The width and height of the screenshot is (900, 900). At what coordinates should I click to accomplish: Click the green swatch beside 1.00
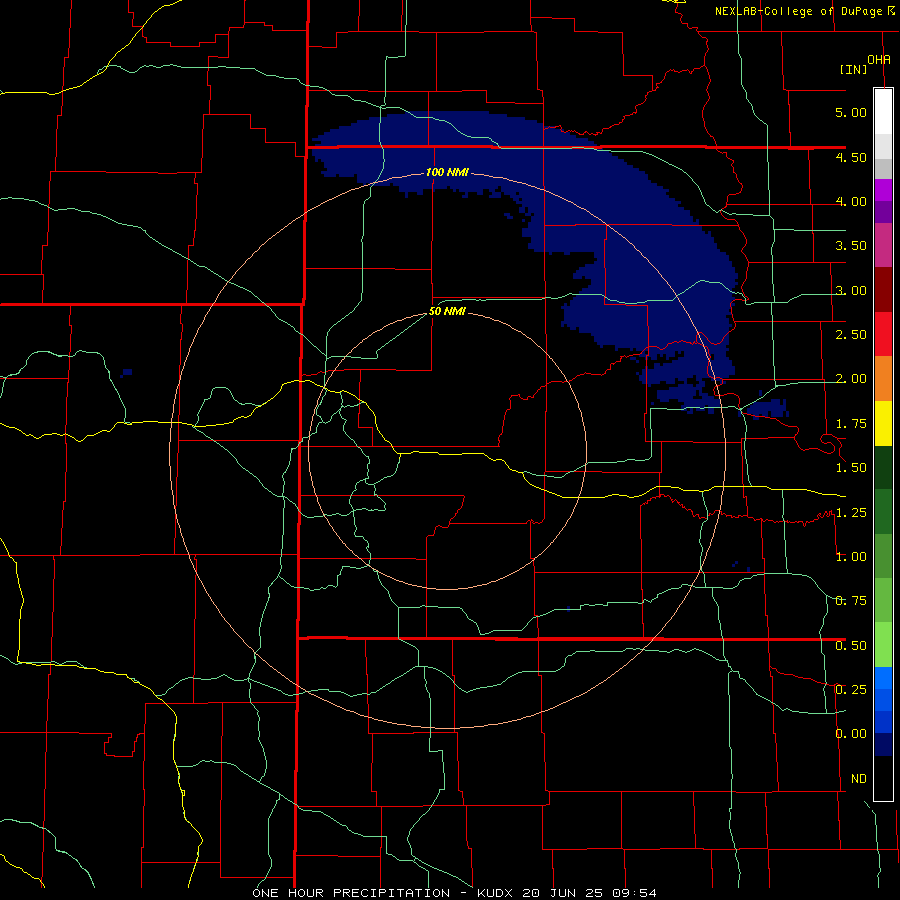point(883,556)
